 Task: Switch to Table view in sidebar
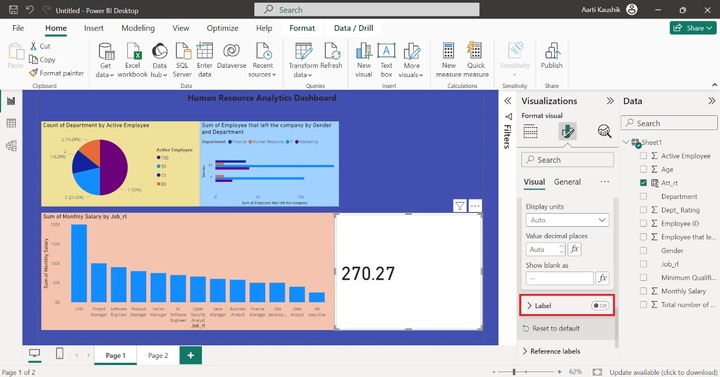[11, 123]
